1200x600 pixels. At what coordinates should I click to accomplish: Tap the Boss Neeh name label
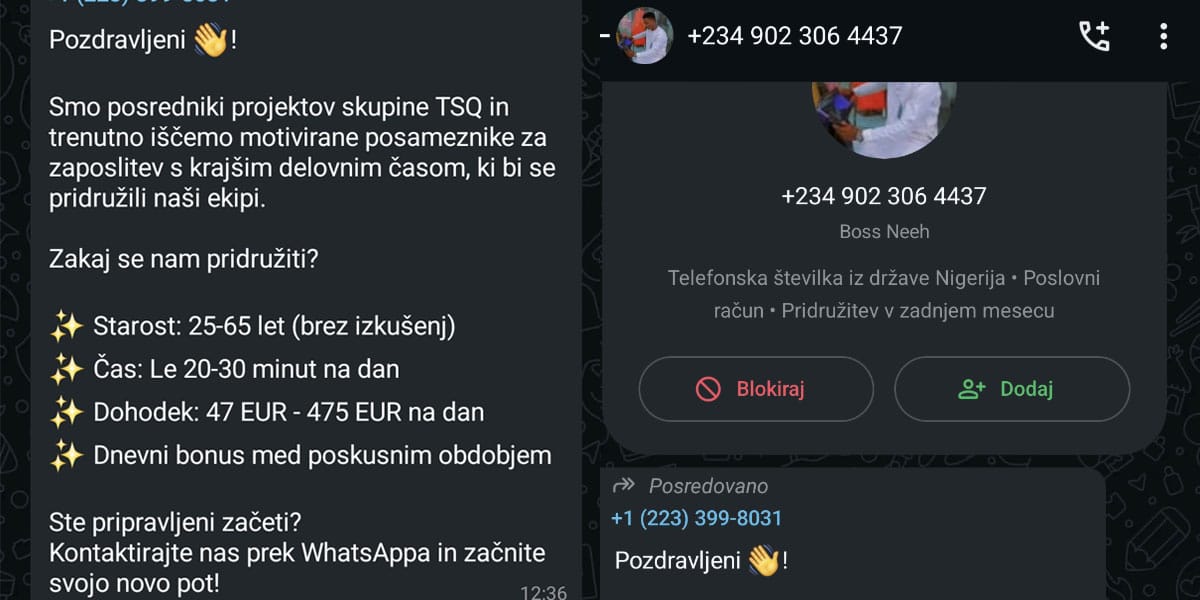click(x=884, y=232)
